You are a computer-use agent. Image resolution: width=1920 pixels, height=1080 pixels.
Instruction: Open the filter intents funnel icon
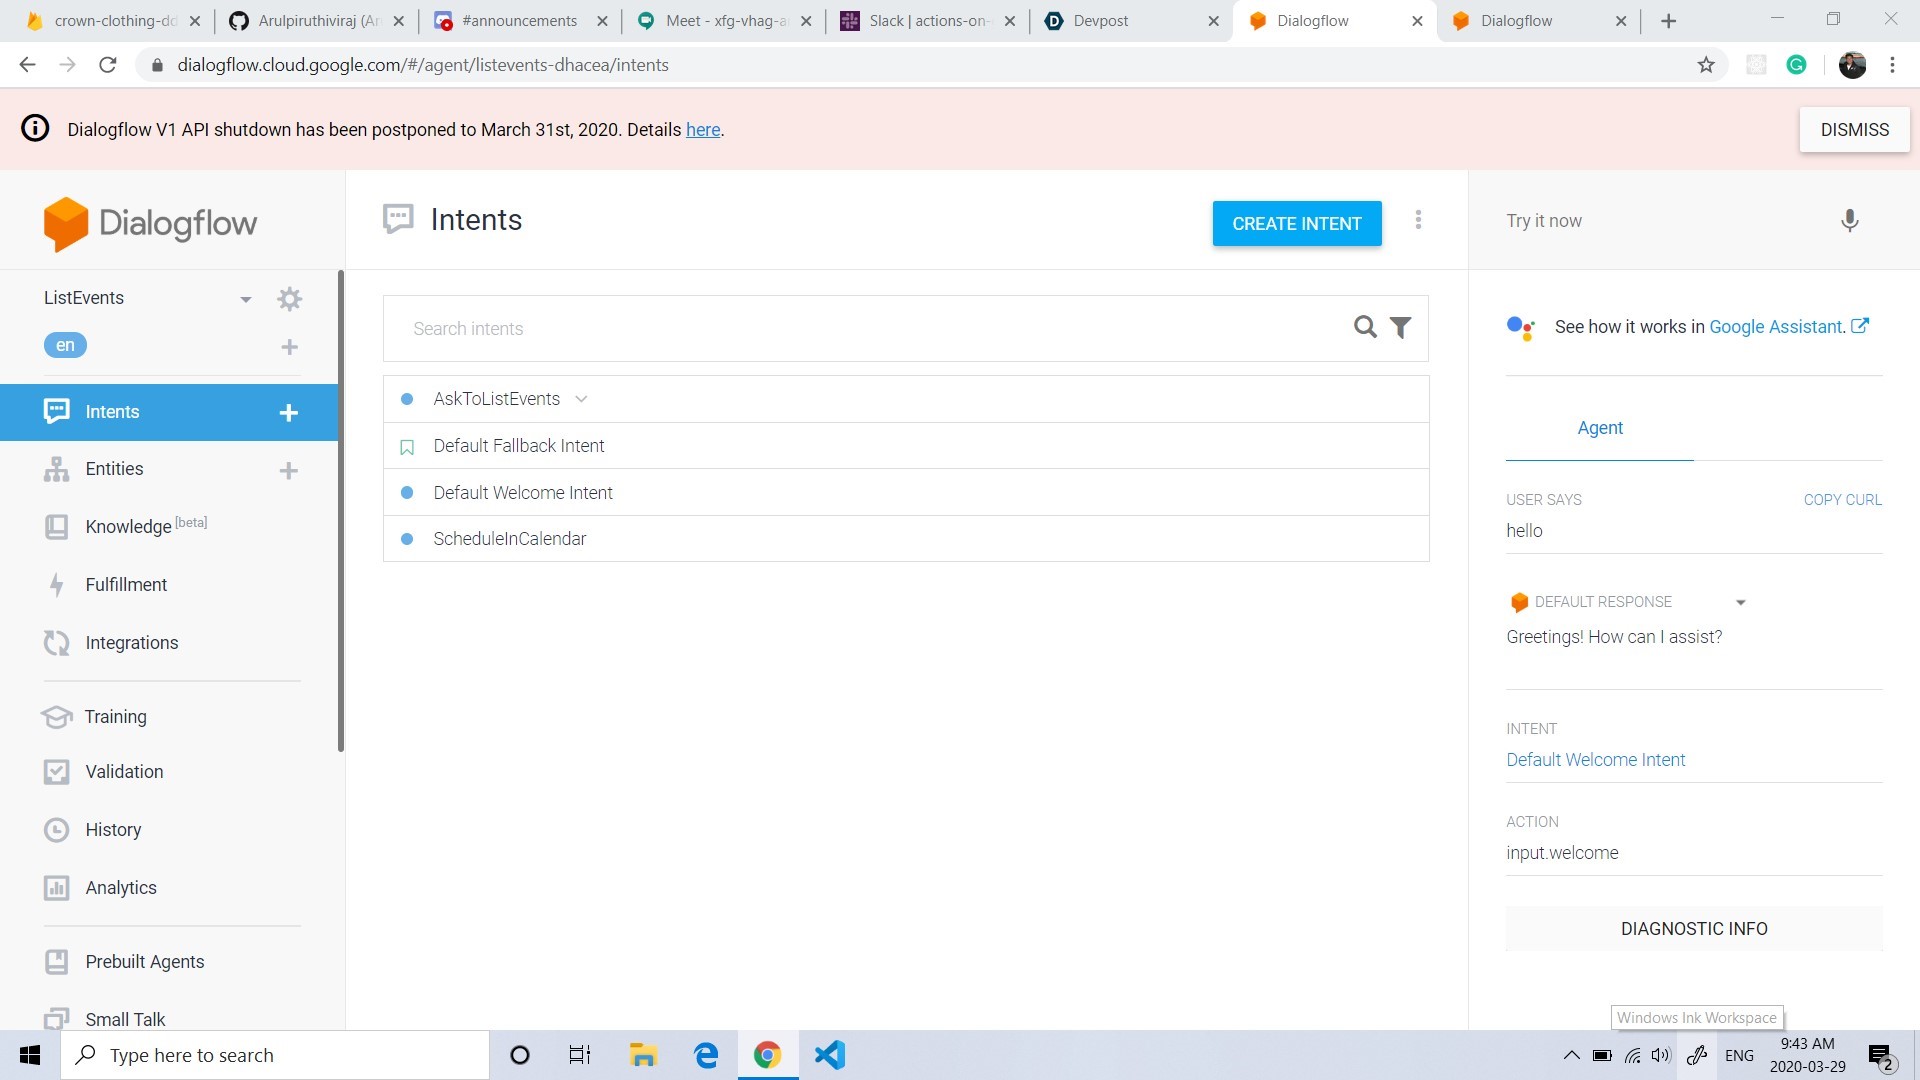[x=1401, y=328]
